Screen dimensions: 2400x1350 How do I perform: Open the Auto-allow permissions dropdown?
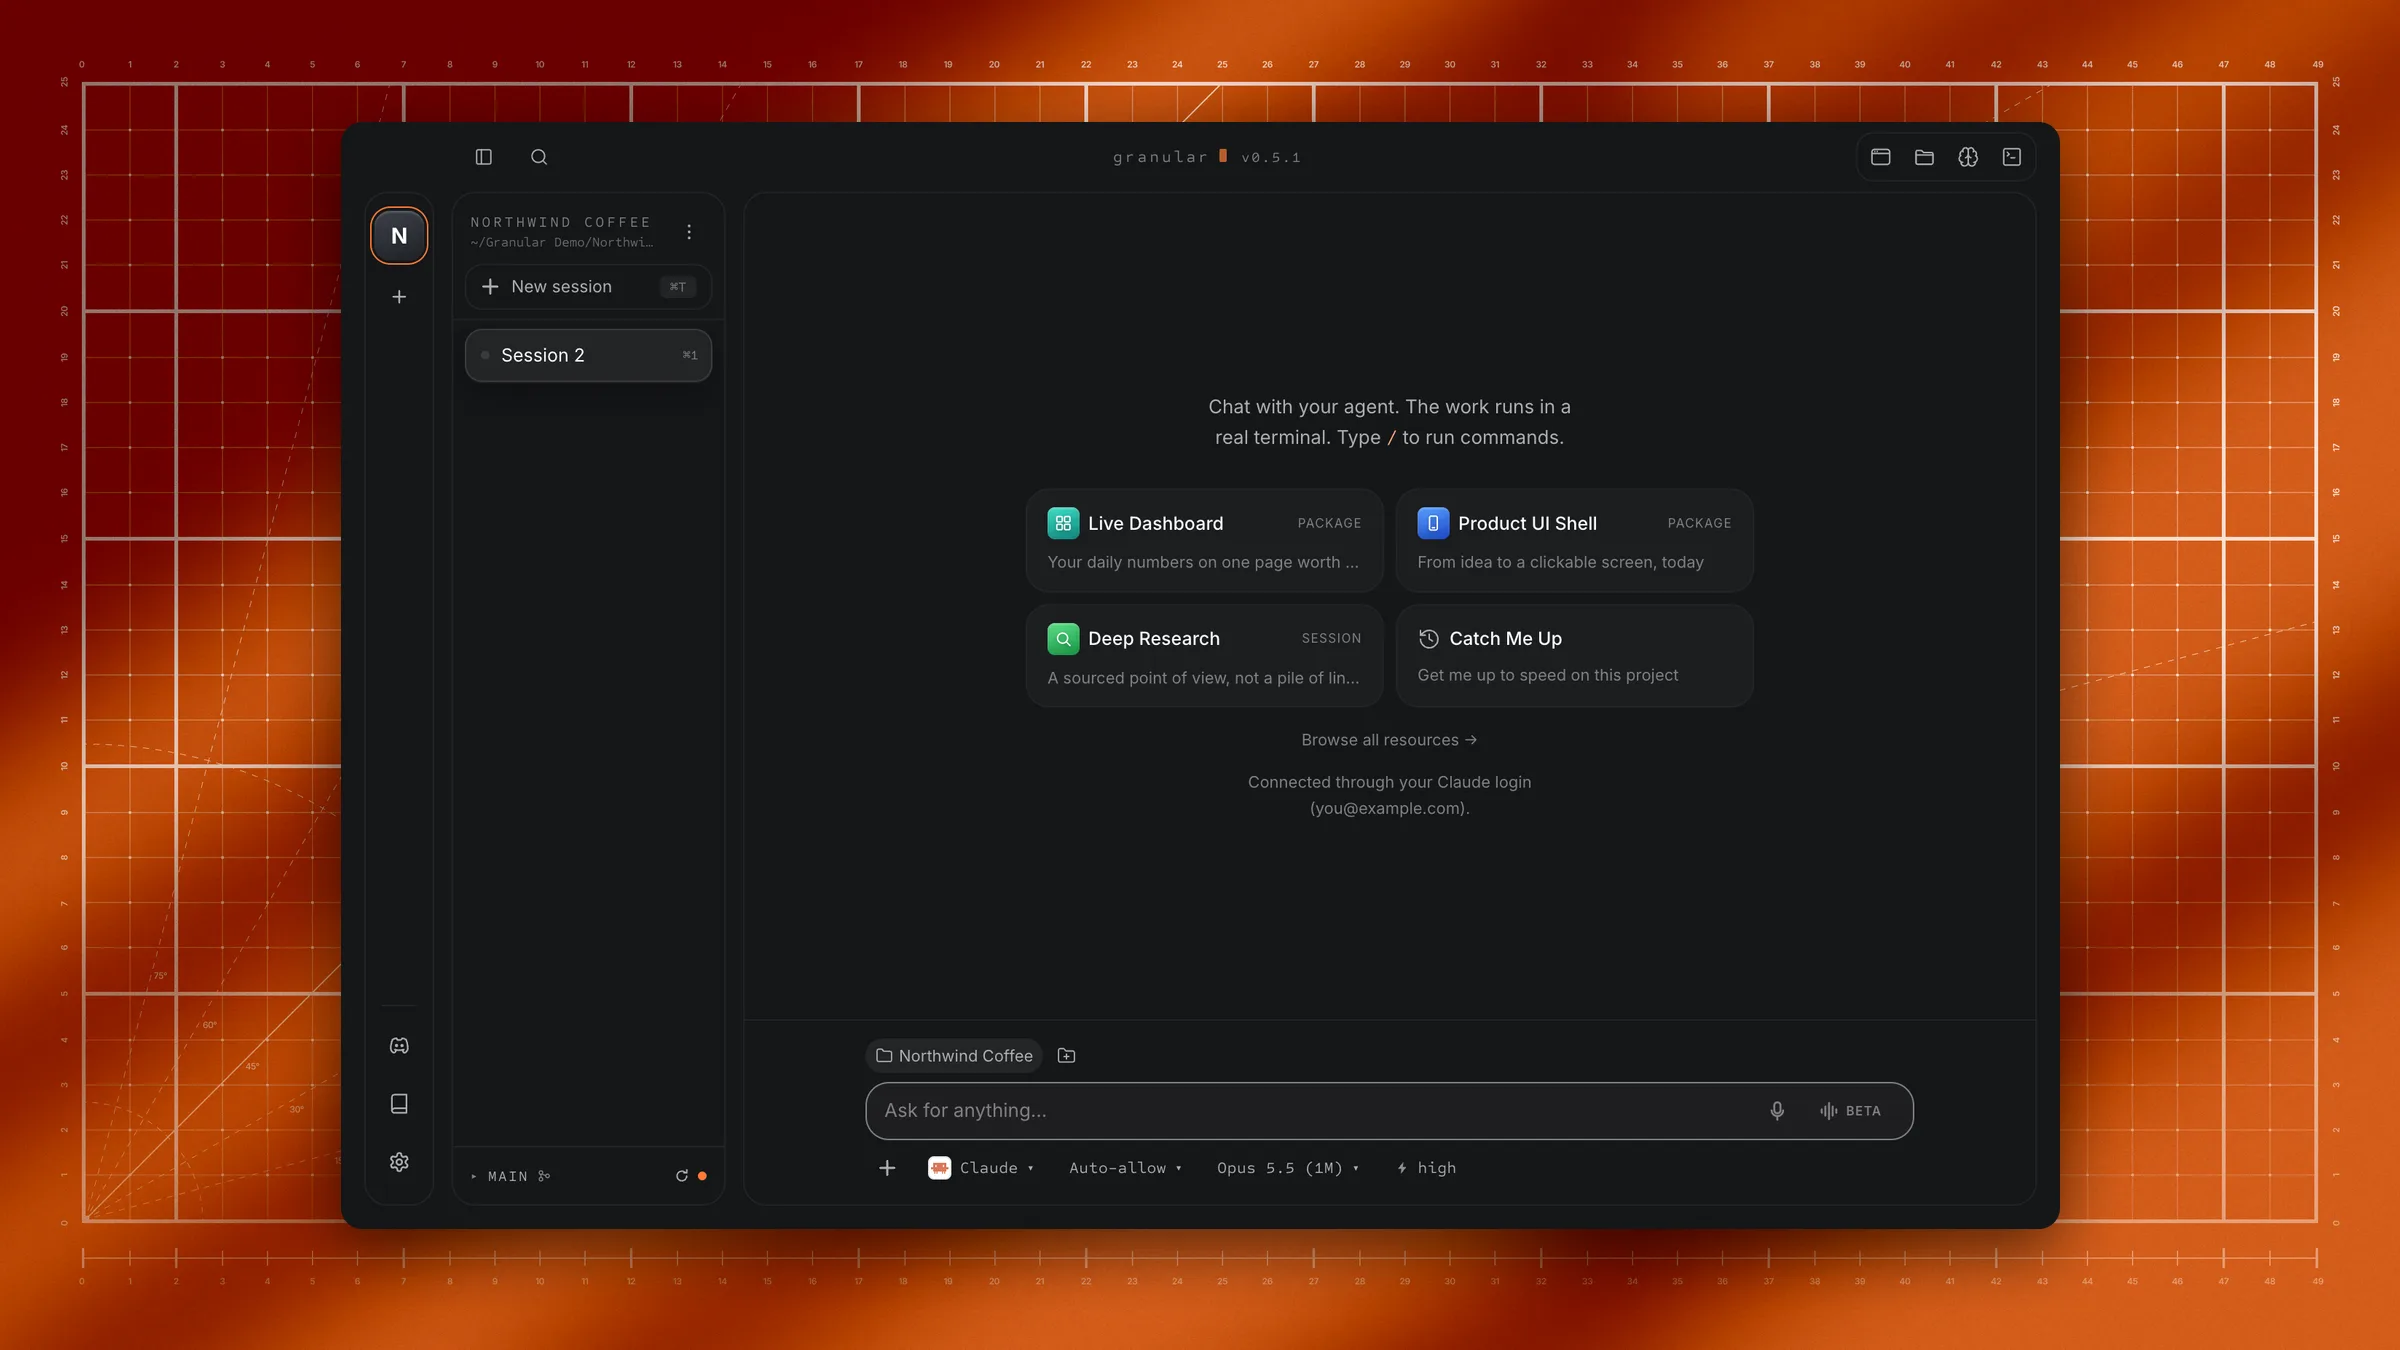tap(1125, 1168)
